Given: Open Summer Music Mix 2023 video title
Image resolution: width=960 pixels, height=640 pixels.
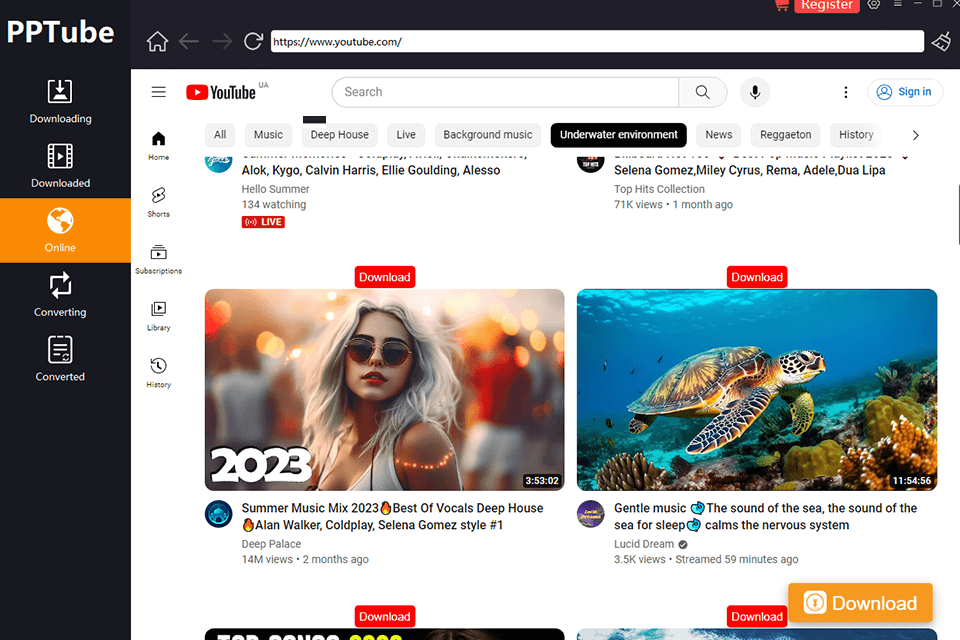Looking at the screenshot, I should 392,516.
